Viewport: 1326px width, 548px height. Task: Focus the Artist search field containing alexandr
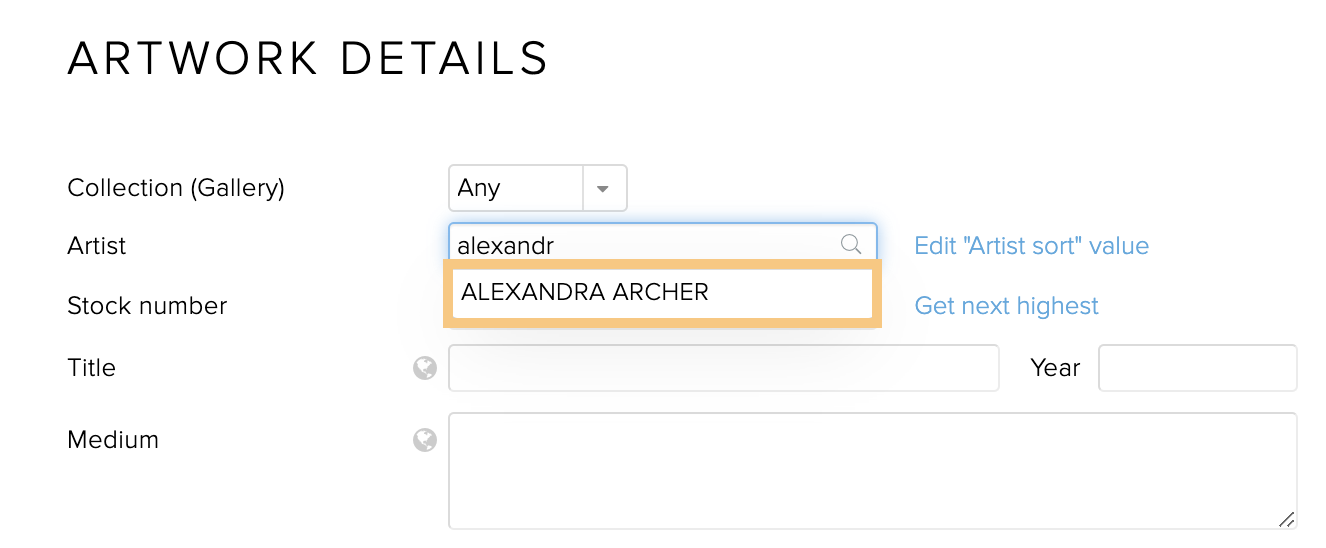(662, 245)
